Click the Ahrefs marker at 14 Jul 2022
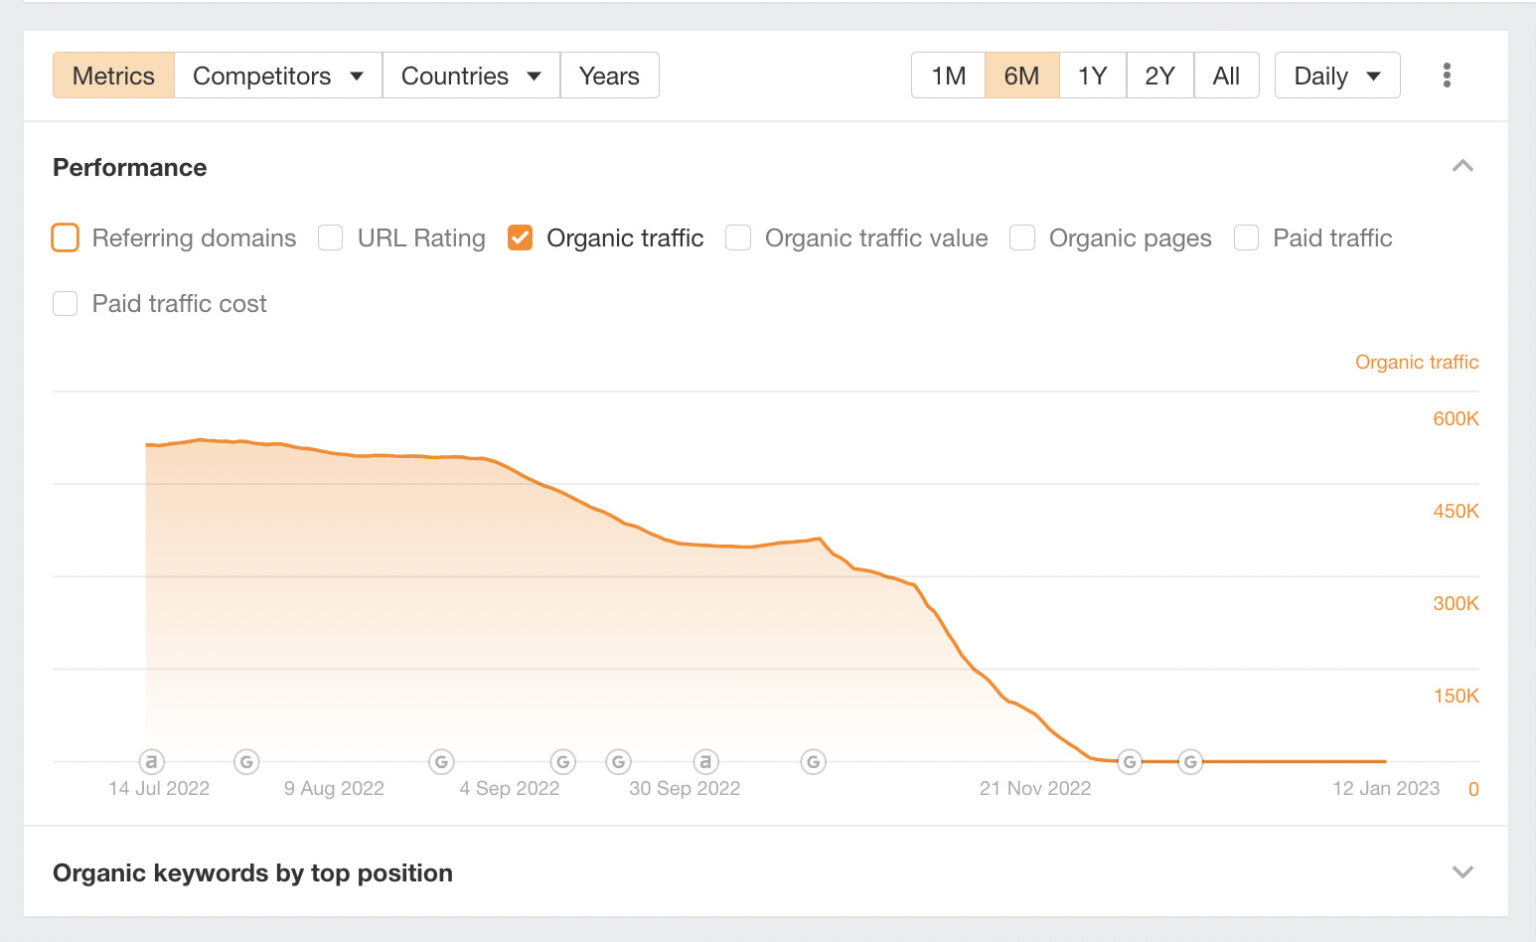The height and width of the screenshot is (942, 1536). (x=151, y=761)
